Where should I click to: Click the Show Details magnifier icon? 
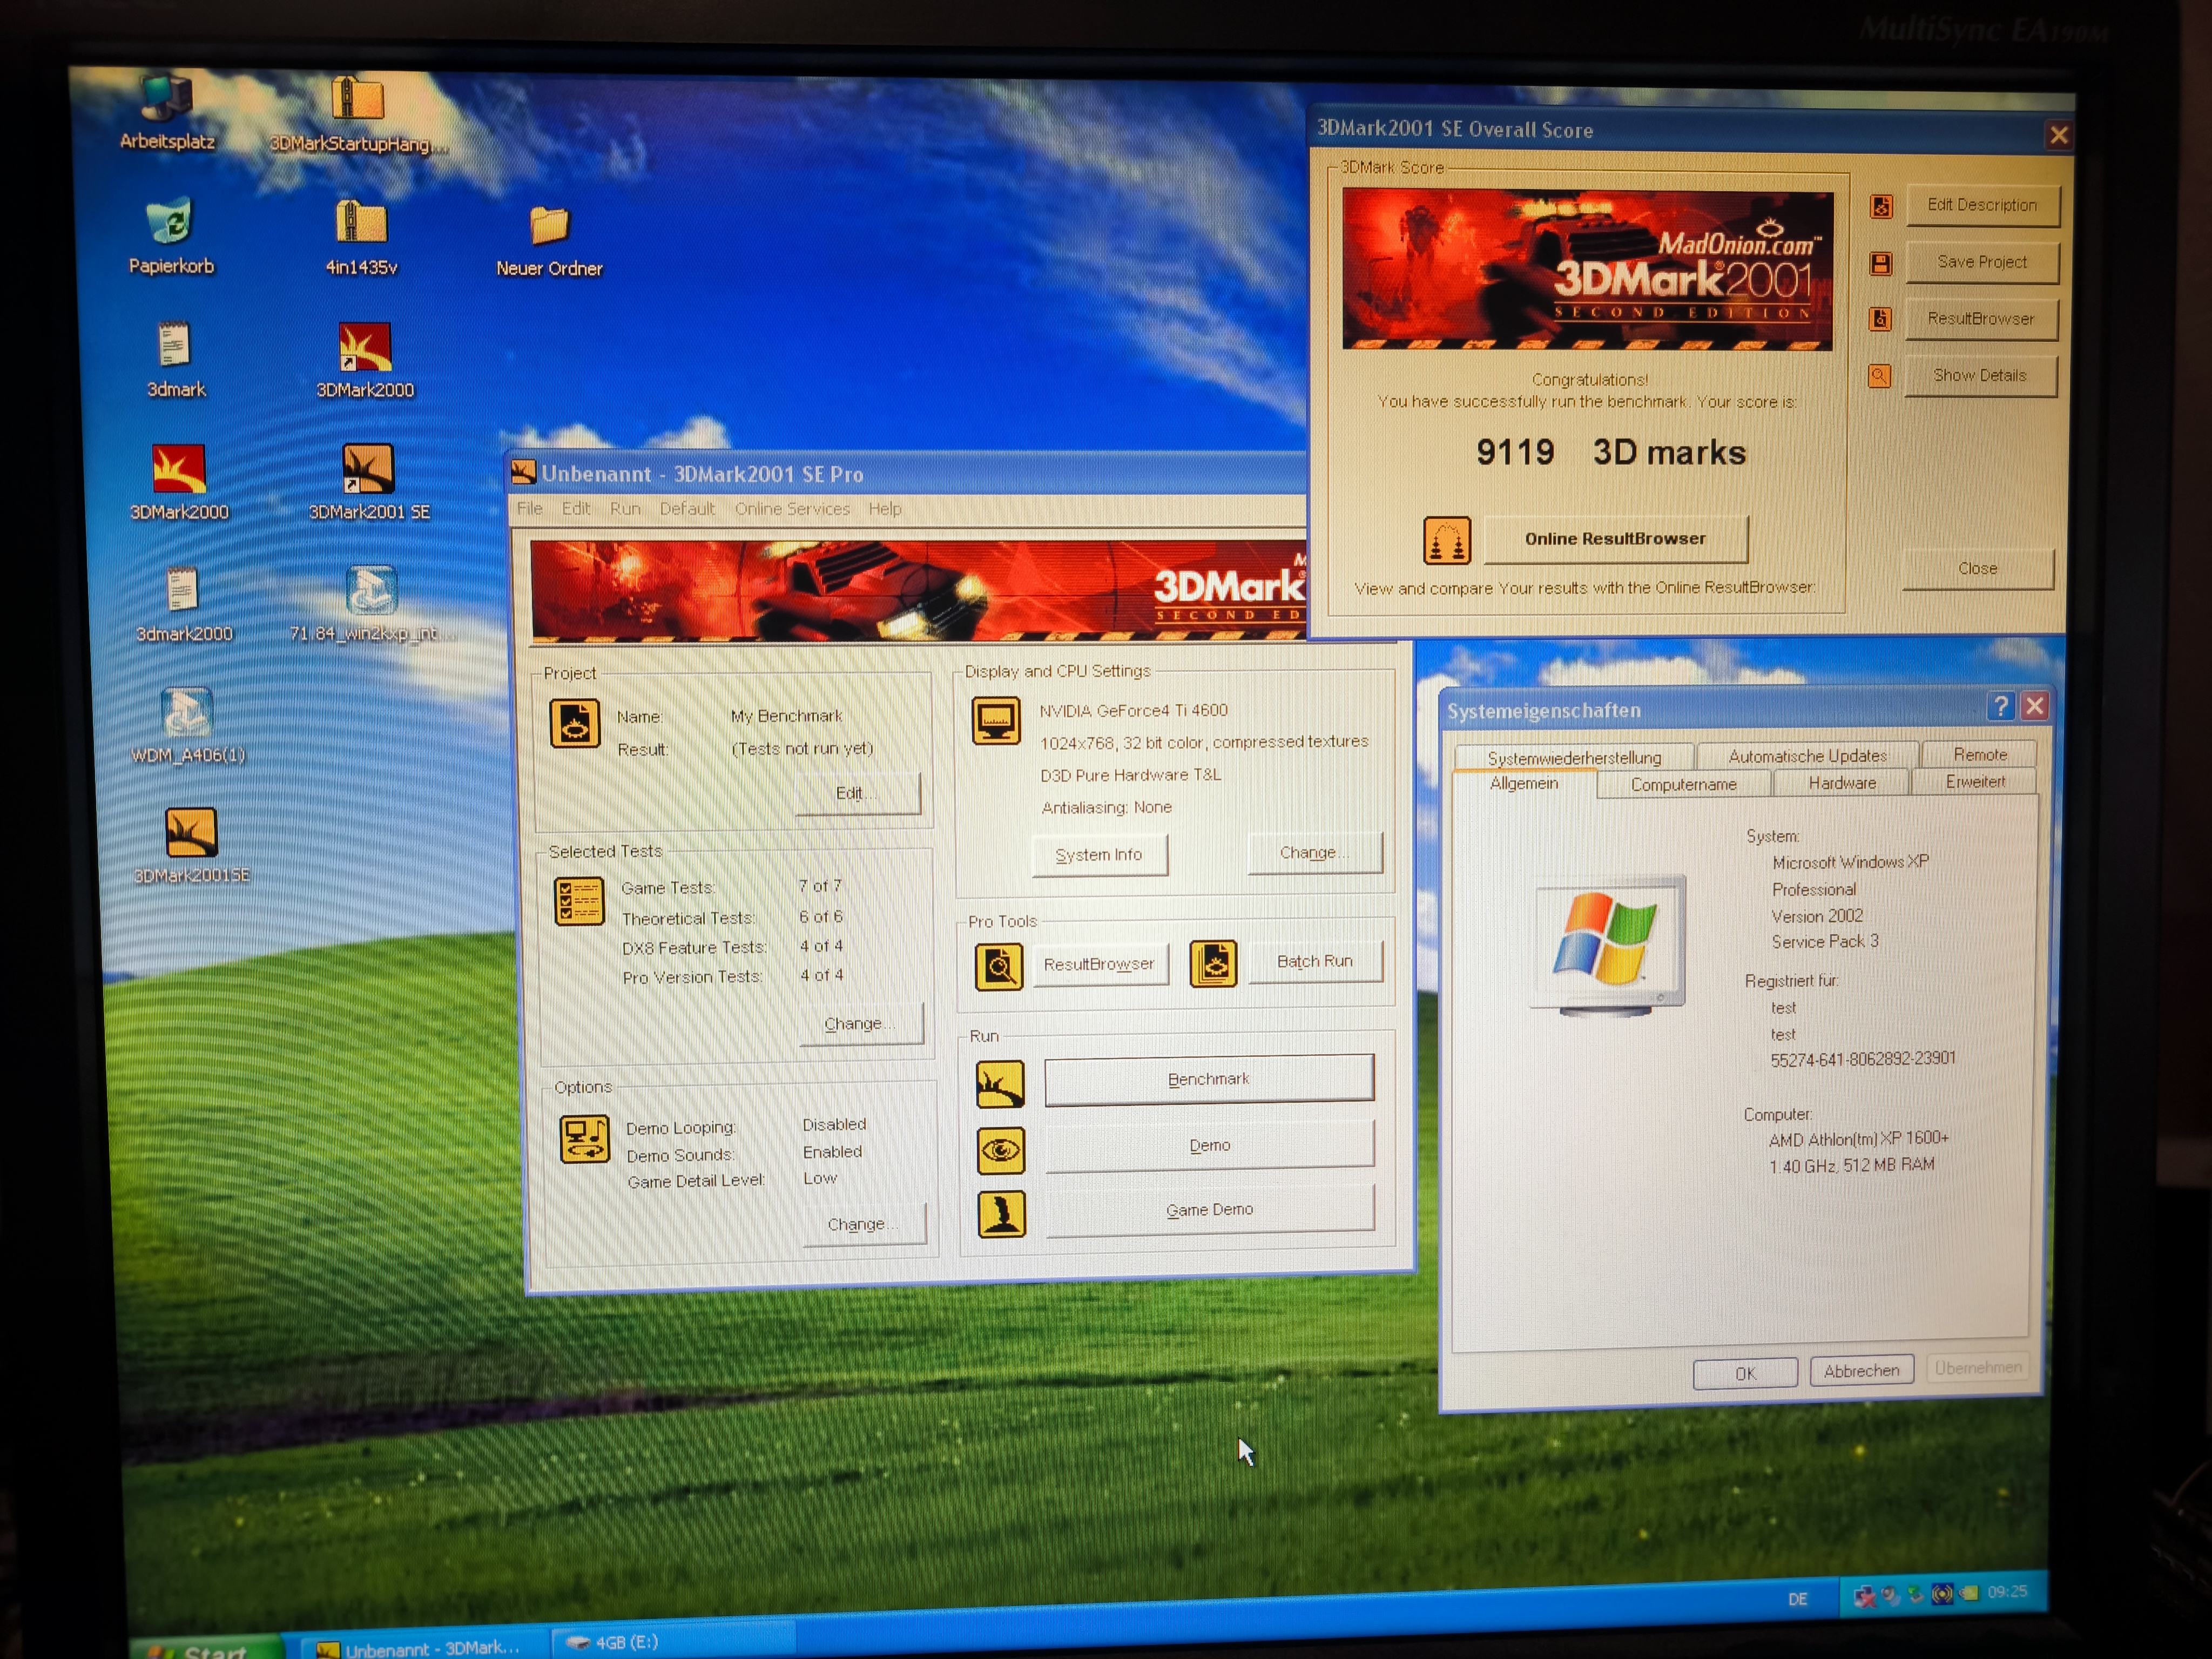(1879, 377)
